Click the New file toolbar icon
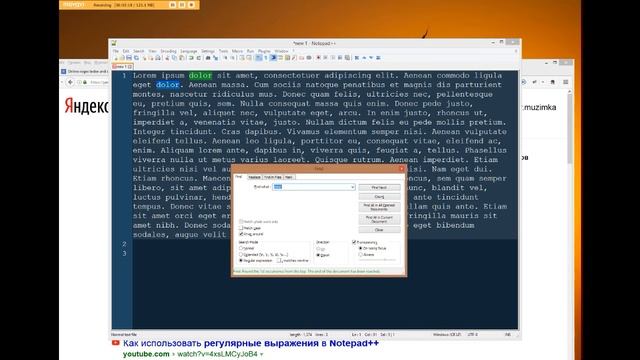Viewport: 640px width, 360px height. click(116, 58)
